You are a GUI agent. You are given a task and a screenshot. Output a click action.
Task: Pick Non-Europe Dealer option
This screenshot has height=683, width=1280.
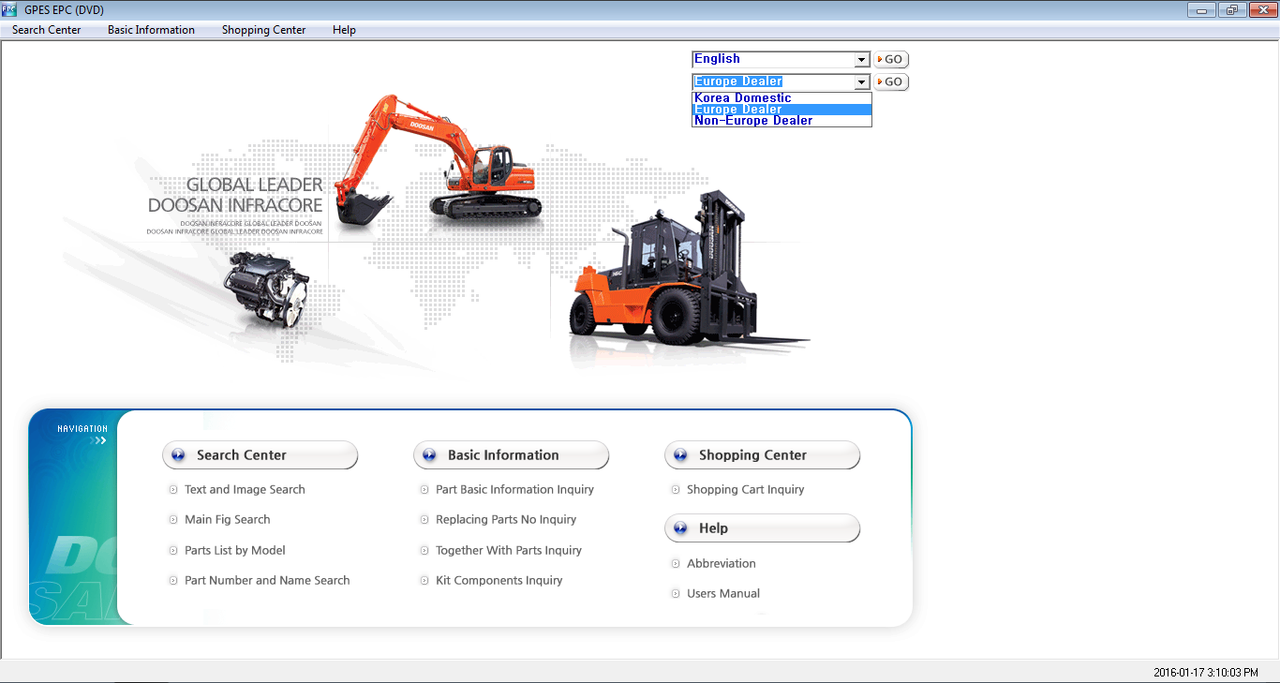coord(782,120)
